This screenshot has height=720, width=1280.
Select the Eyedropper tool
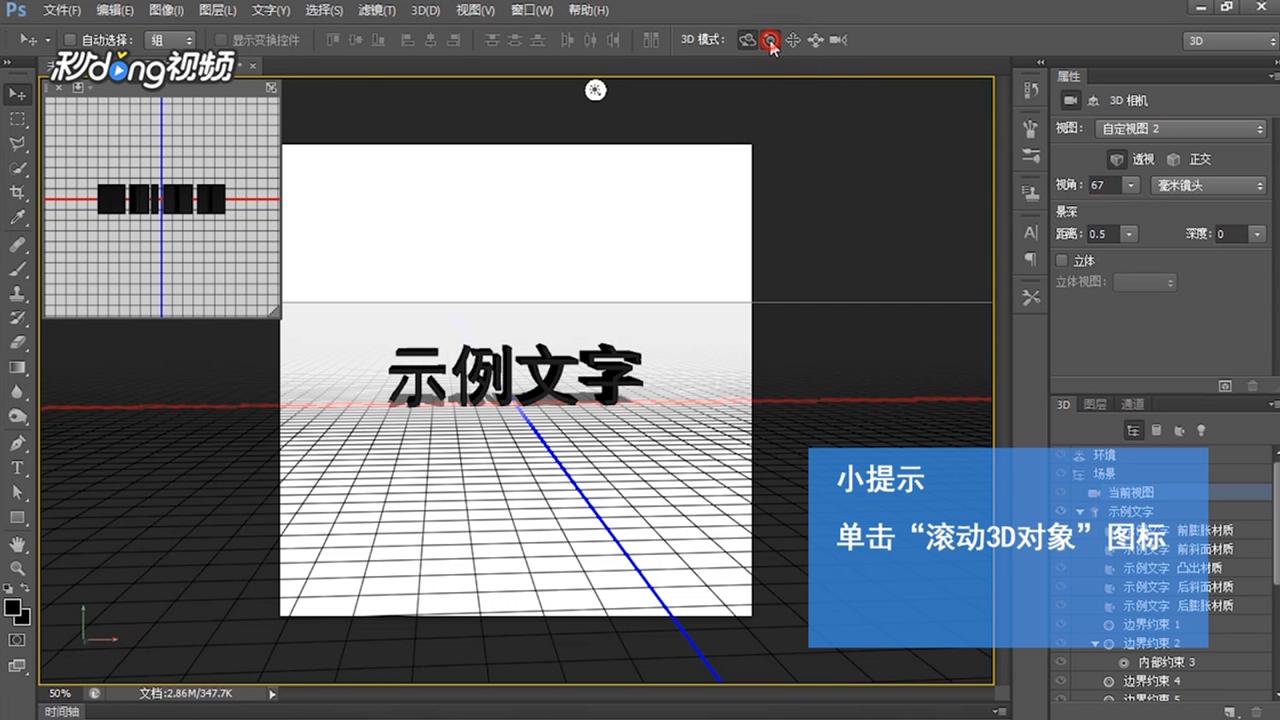[17, 218]
